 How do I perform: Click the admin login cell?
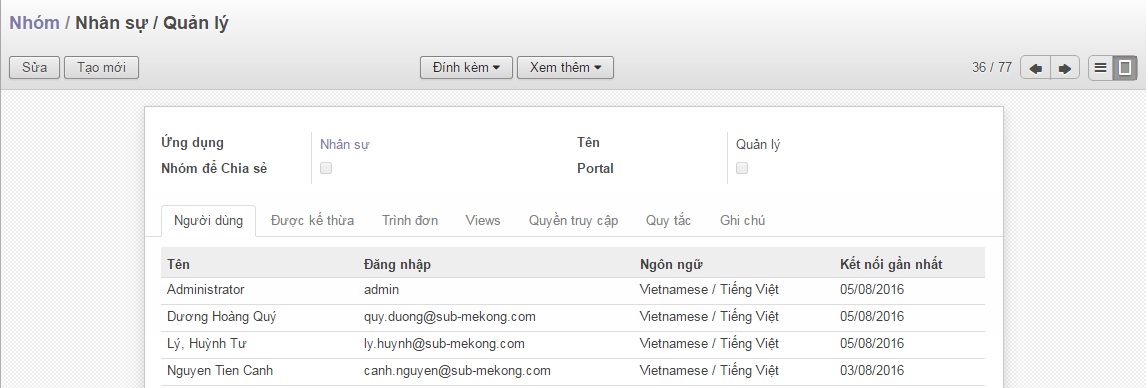click(381, 290)
